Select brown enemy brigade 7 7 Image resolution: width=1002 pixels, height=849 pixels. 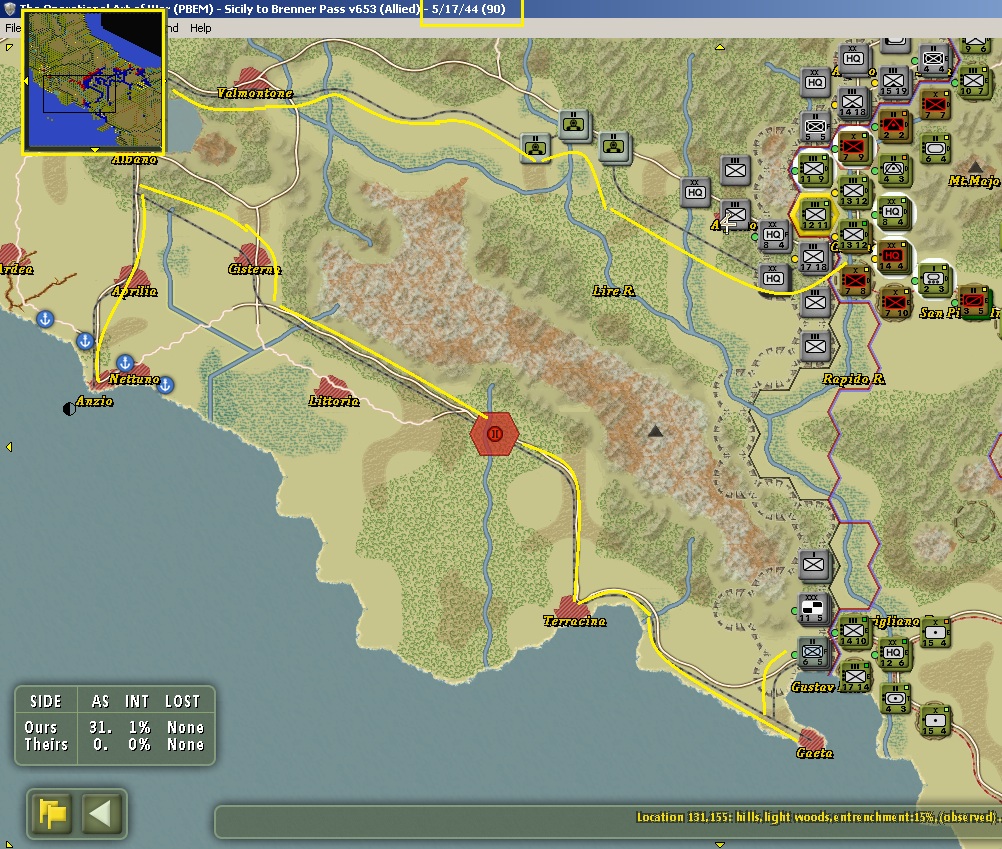(934, 103)
